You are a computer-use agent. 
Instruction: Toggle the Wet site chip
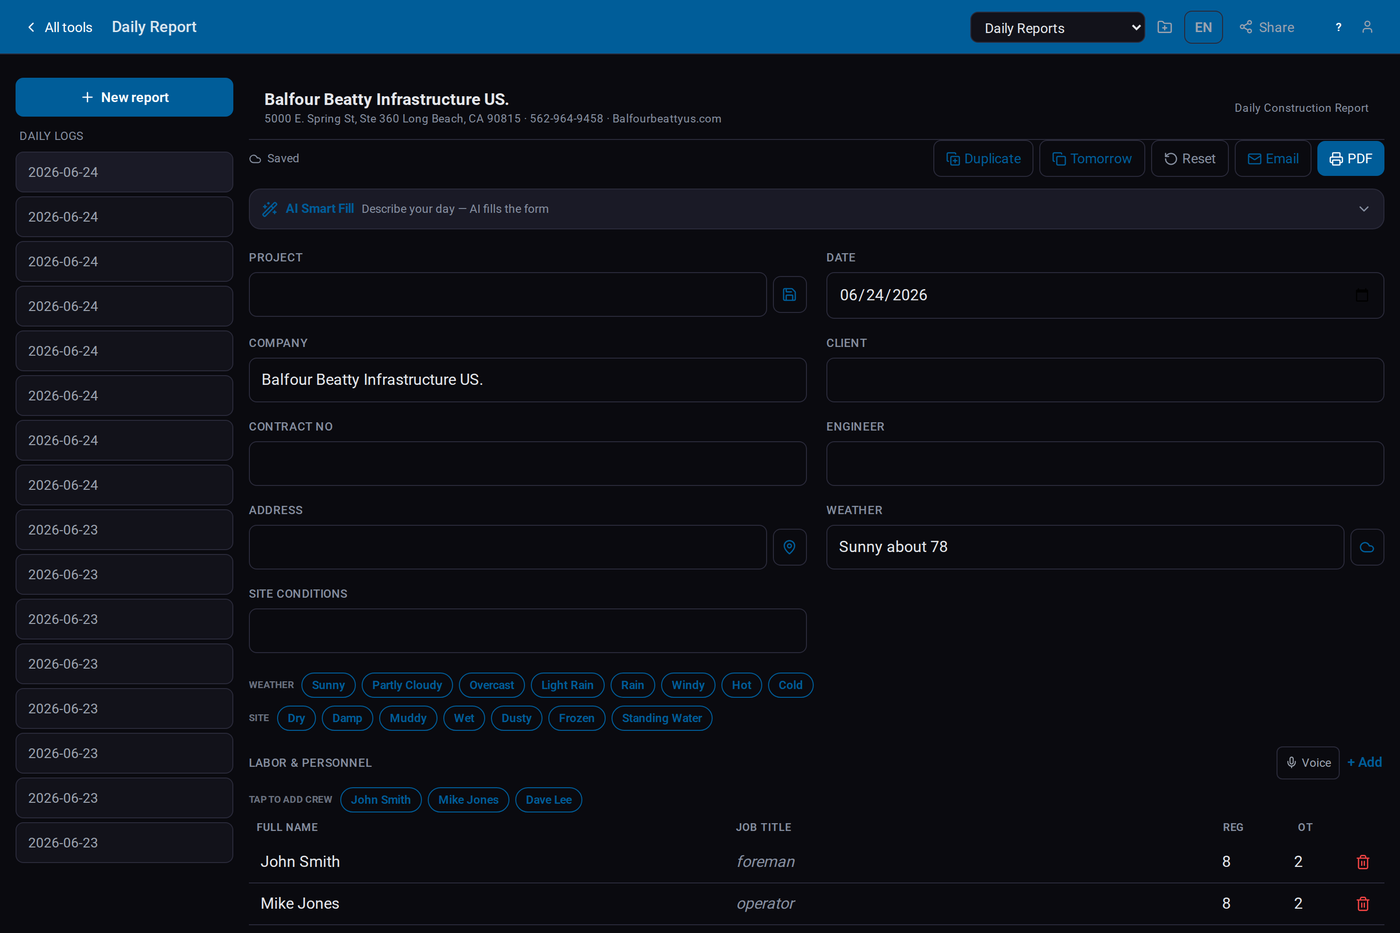pyautogui.click(x=464, y=718)
